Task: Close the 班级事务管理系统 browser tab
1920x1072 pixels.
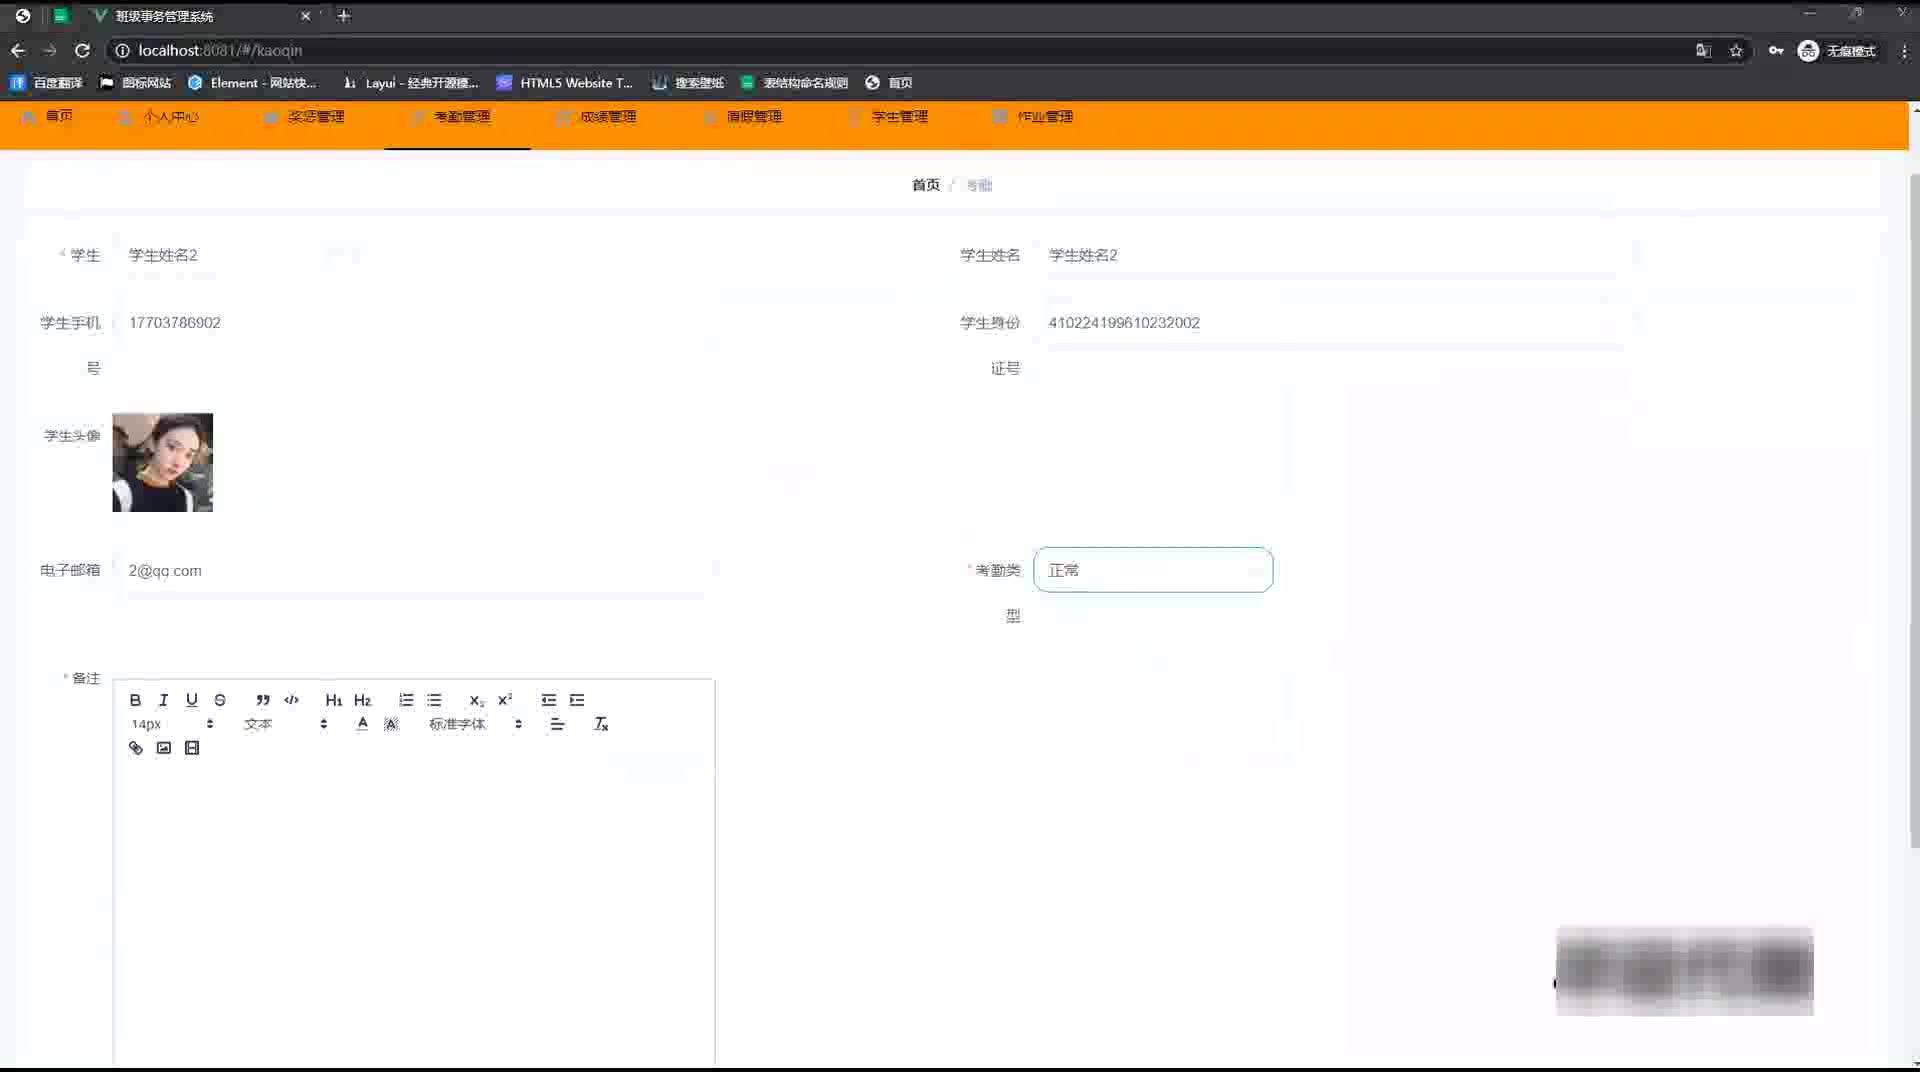Action: point(306,16)
